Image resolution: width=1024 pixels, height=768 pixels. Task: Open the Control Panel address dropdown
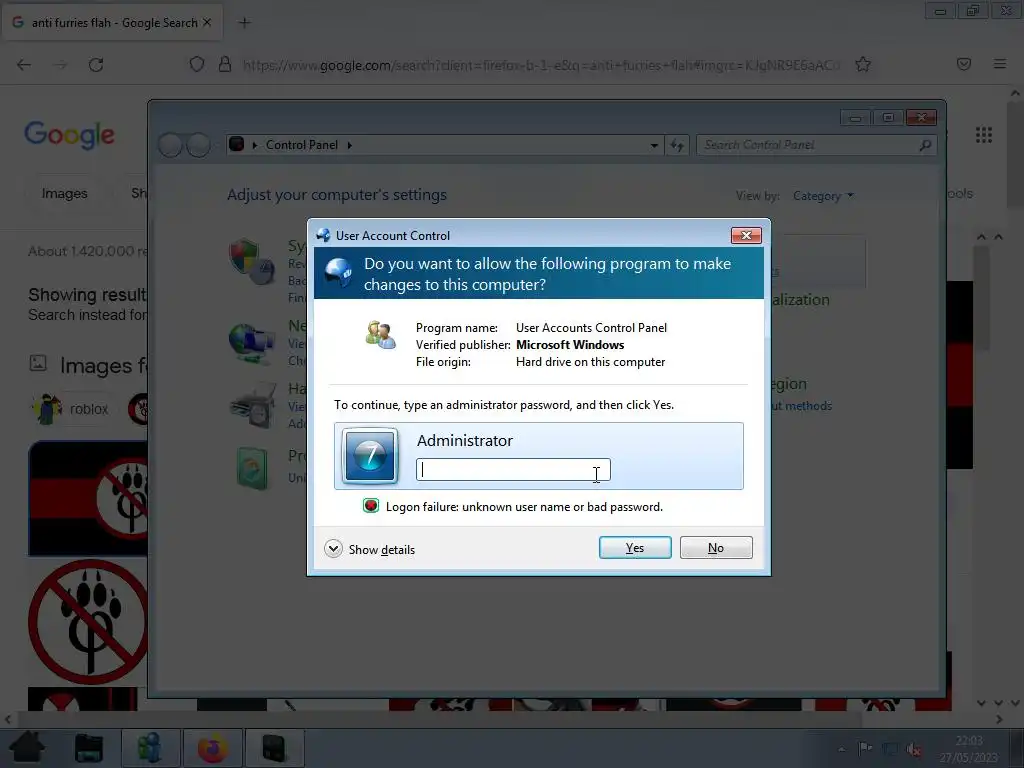tap(654, 145)
